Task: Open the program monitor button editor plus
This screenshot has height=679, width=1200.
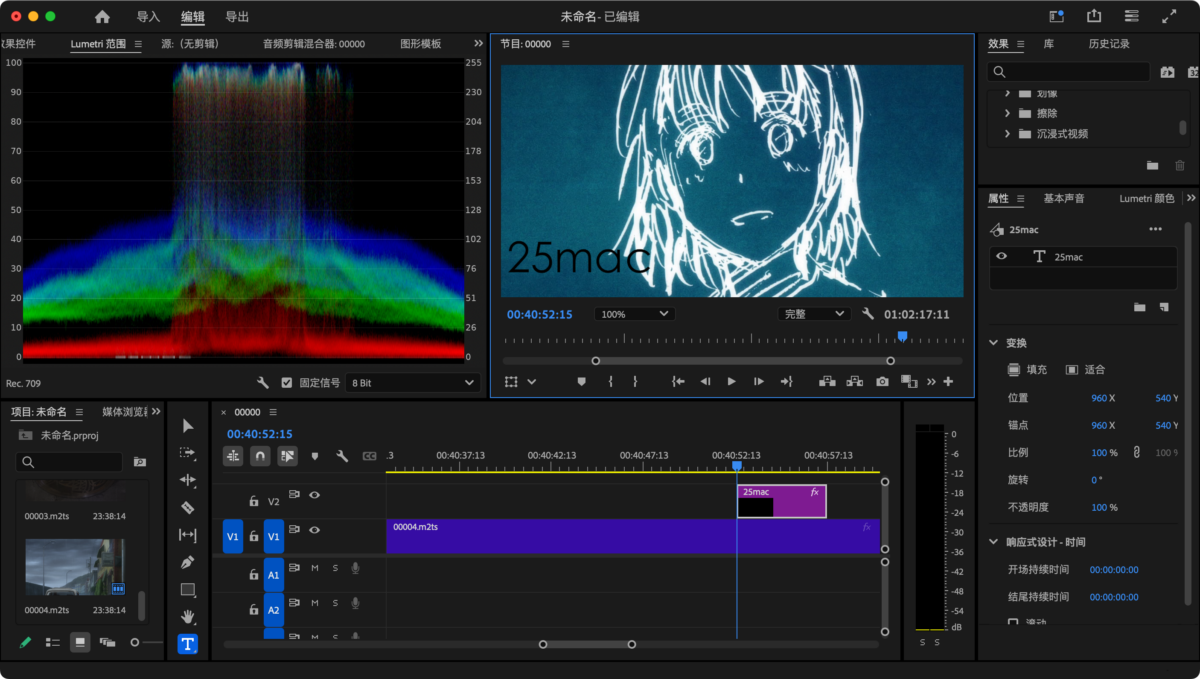Action: 948,381
